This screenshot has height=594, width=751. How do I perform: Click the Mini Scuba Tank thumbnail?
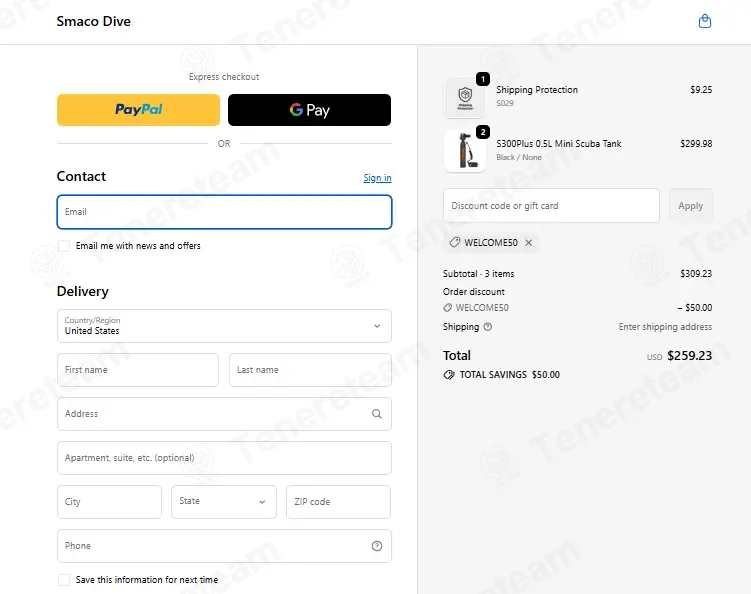465,151
